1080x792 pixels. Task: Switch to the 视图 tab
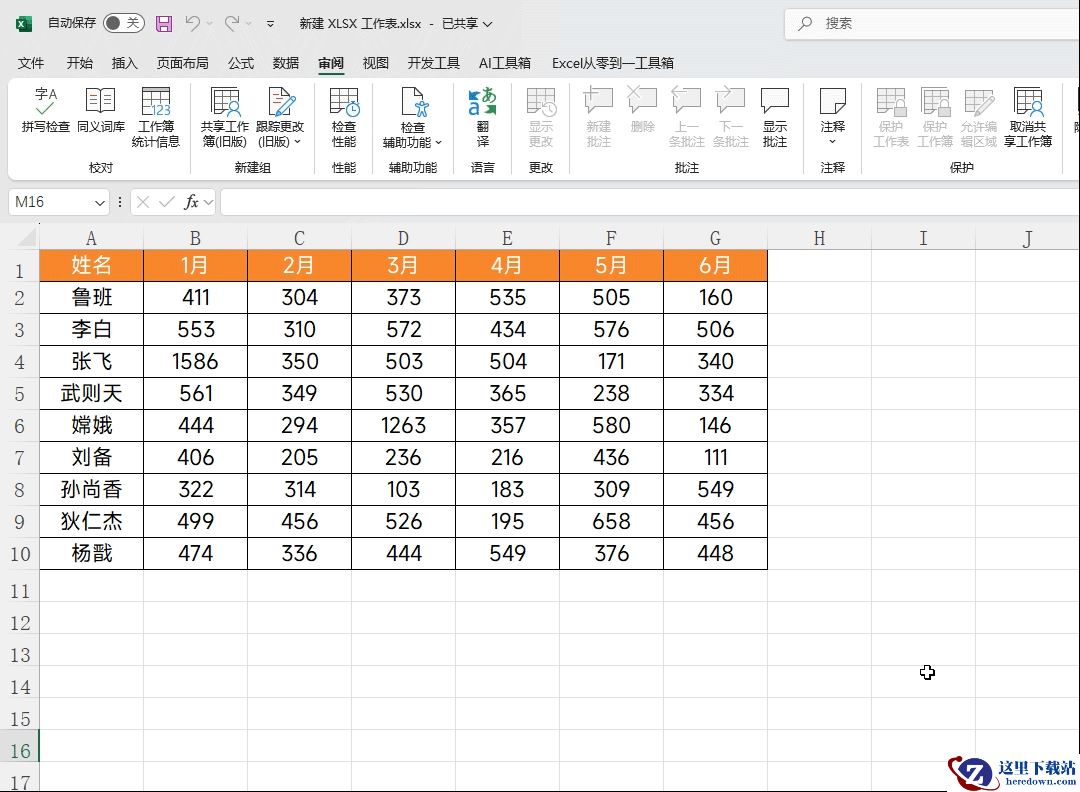pos(375,63)
